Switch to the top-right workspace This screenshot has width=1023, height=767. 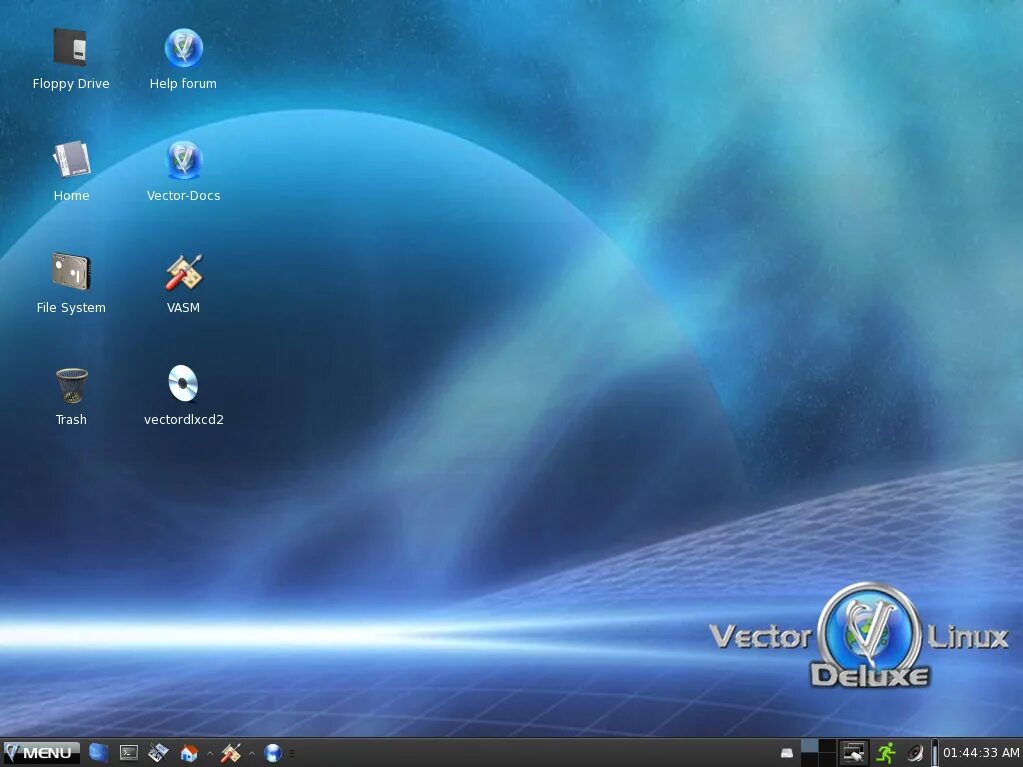(x=827, y=745)
